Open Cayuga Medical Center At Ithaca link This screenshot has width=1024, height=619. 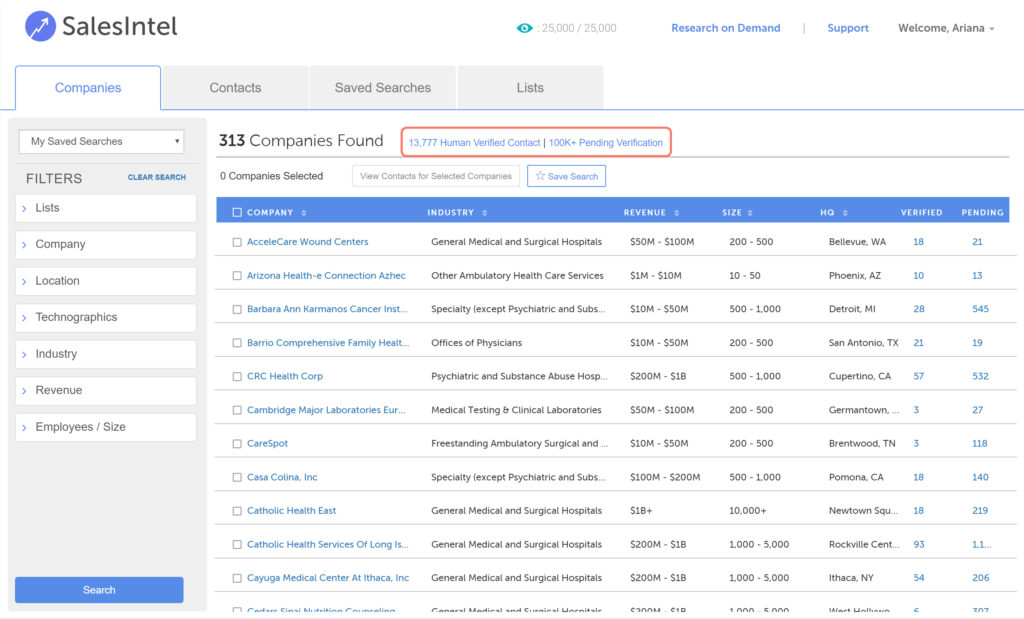328,578
